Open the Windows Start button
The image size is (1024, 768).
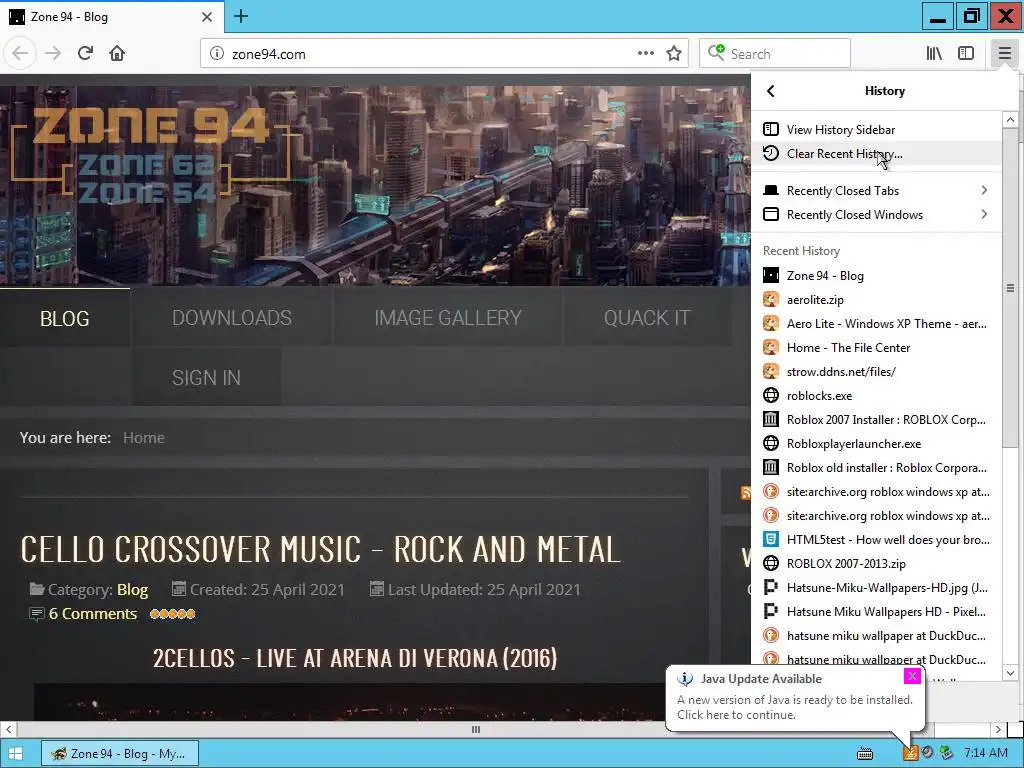16,754
